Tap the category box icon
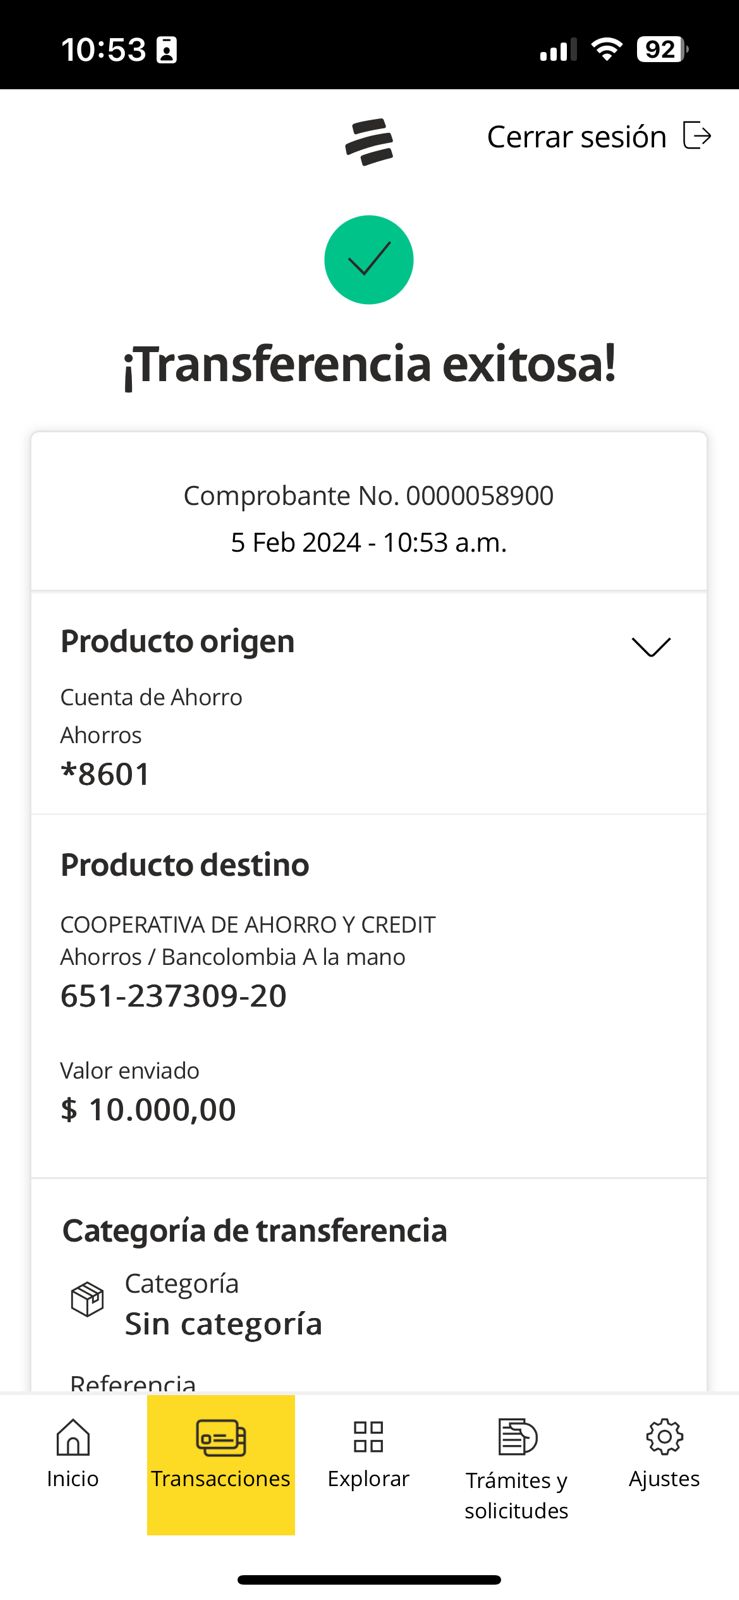Viewport: 739px width, 1600px height. click(x=87, y=1299)
